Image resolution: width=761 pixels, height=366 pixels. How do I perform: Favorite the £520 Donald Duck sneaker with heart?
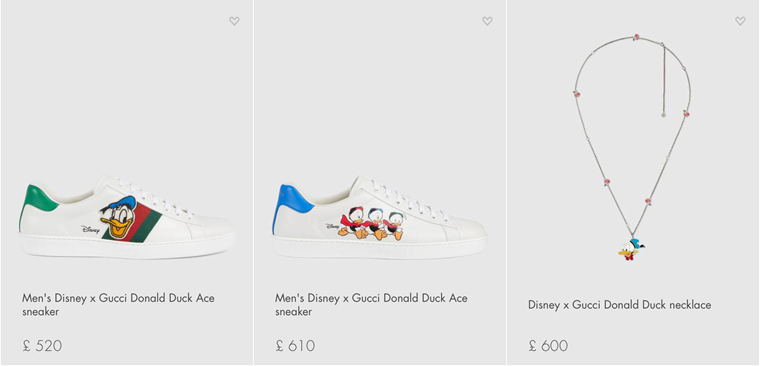[234, 21]
